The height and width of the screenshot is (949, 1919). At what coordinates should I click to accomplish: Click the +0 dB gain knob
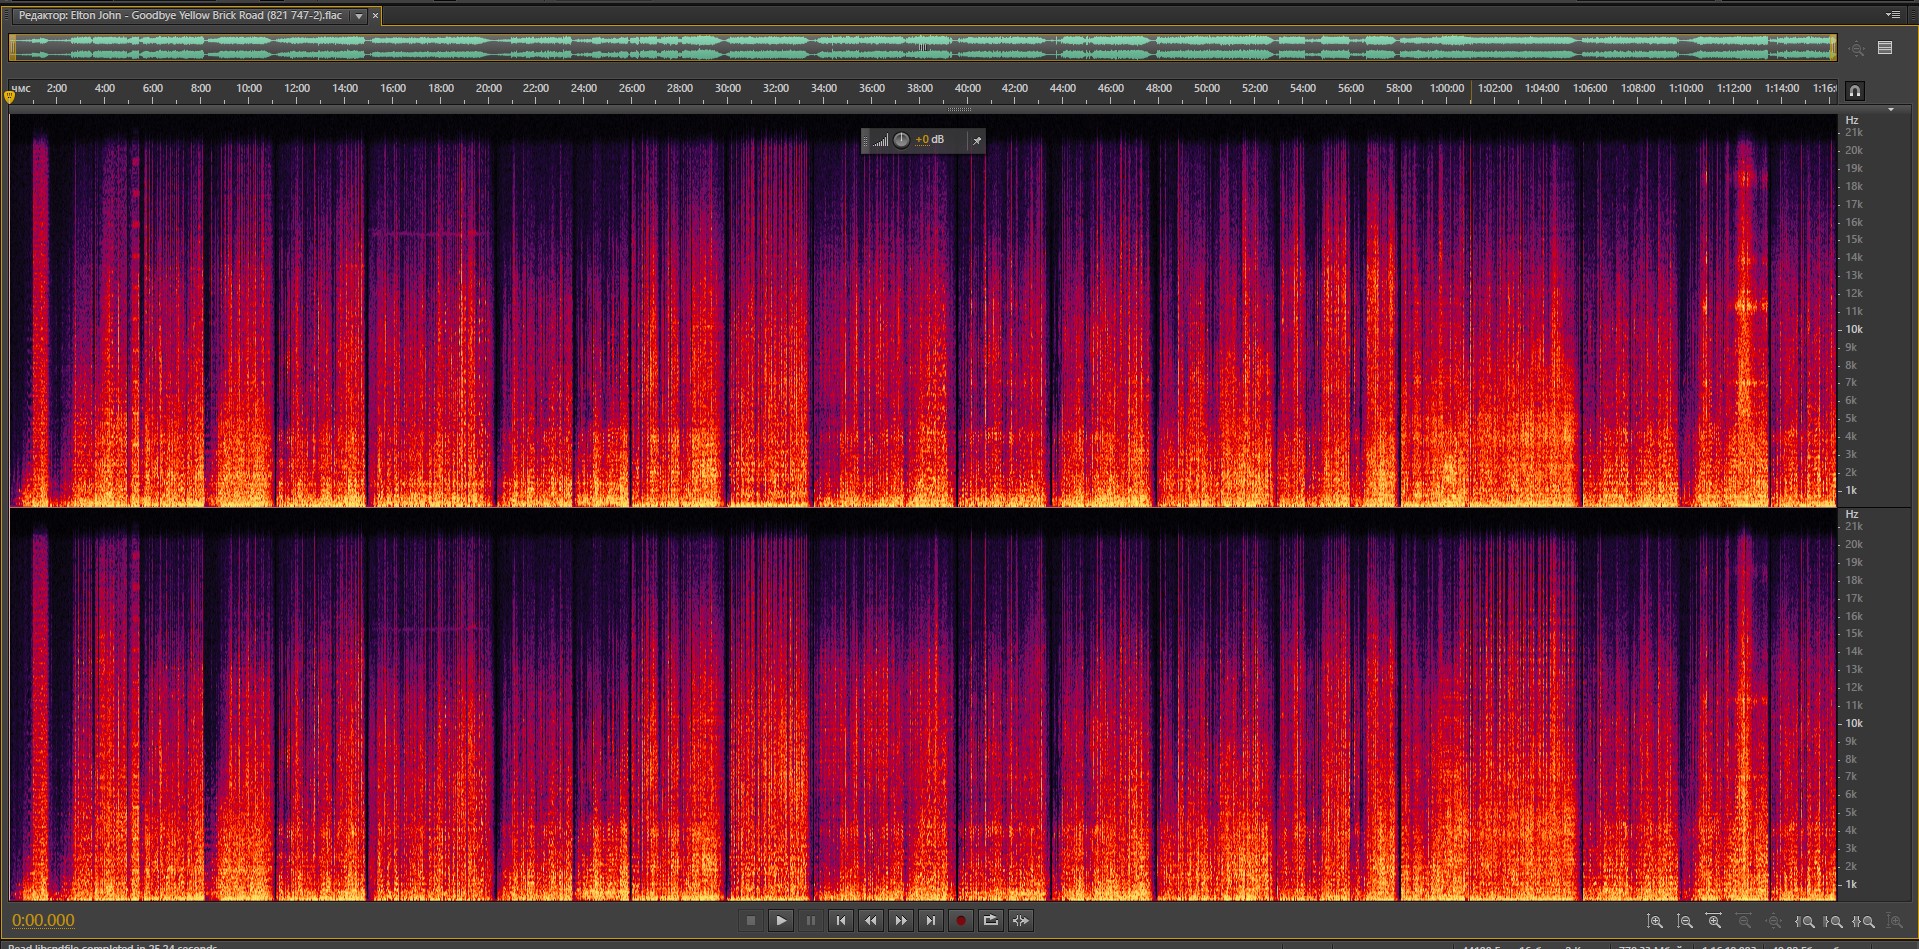pyautogui.click(x=901, y=140)
